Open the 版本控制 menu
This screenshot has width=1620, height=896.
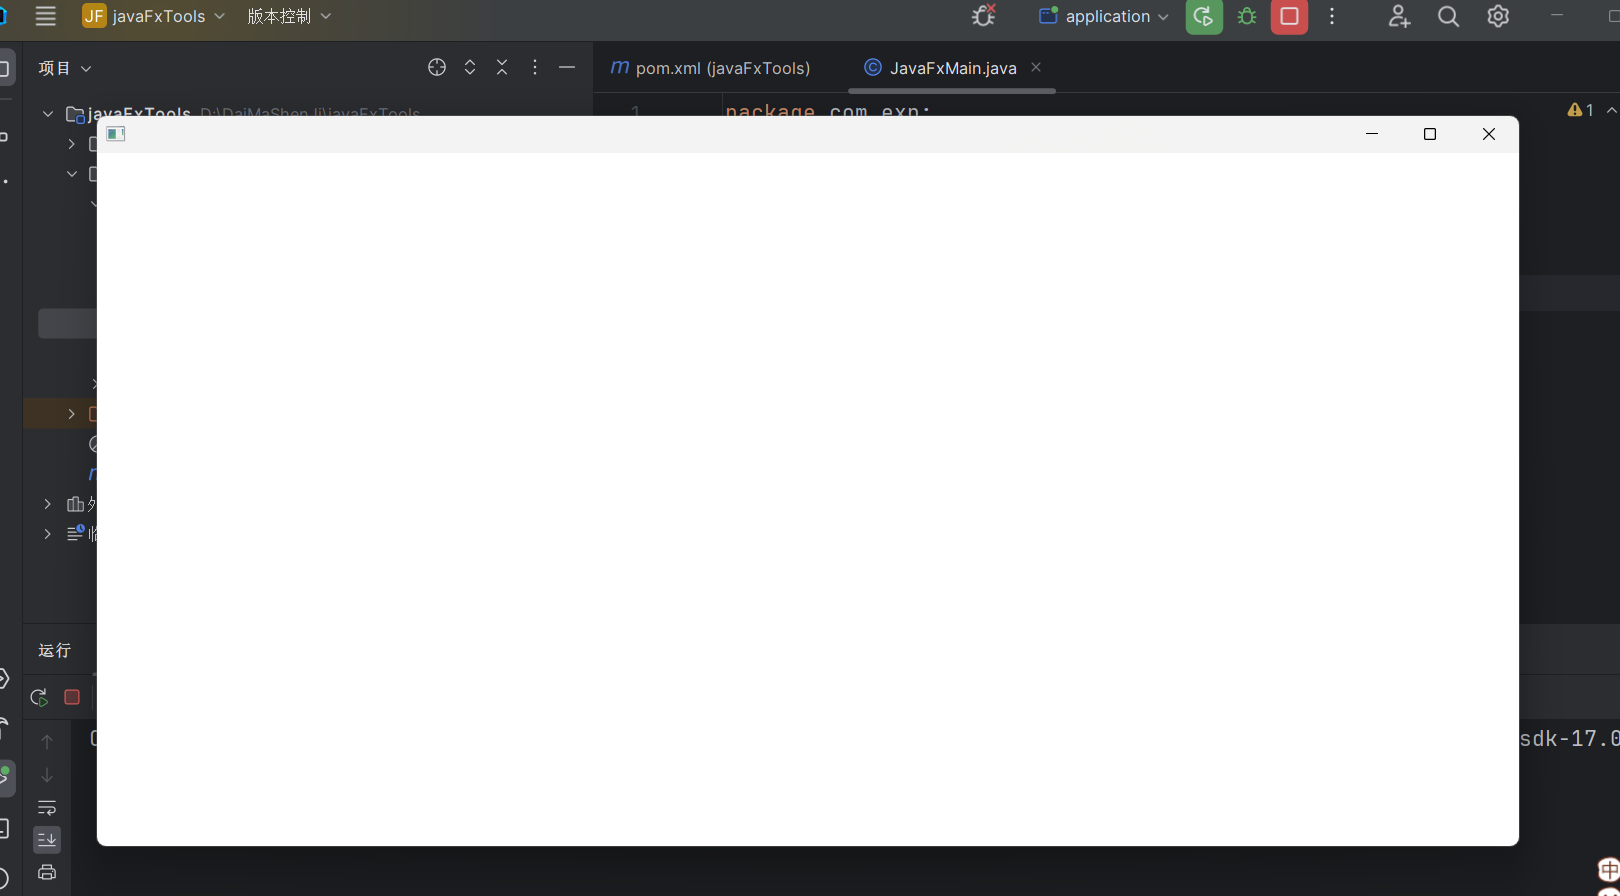pyautogui.click(x=289, y=16)
